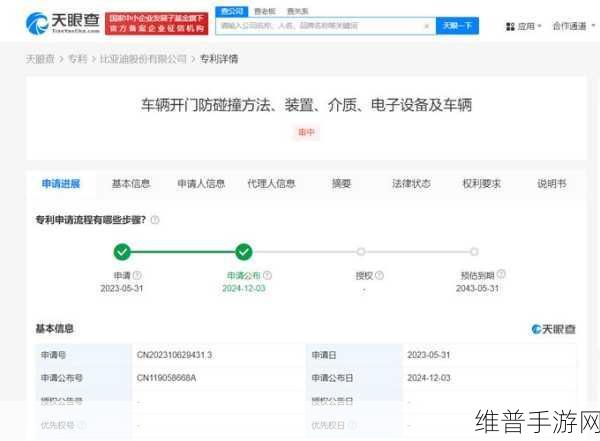Switch to the 申请人信息 tab
Screen dimensions: 600x441
(x=201, y=184)
